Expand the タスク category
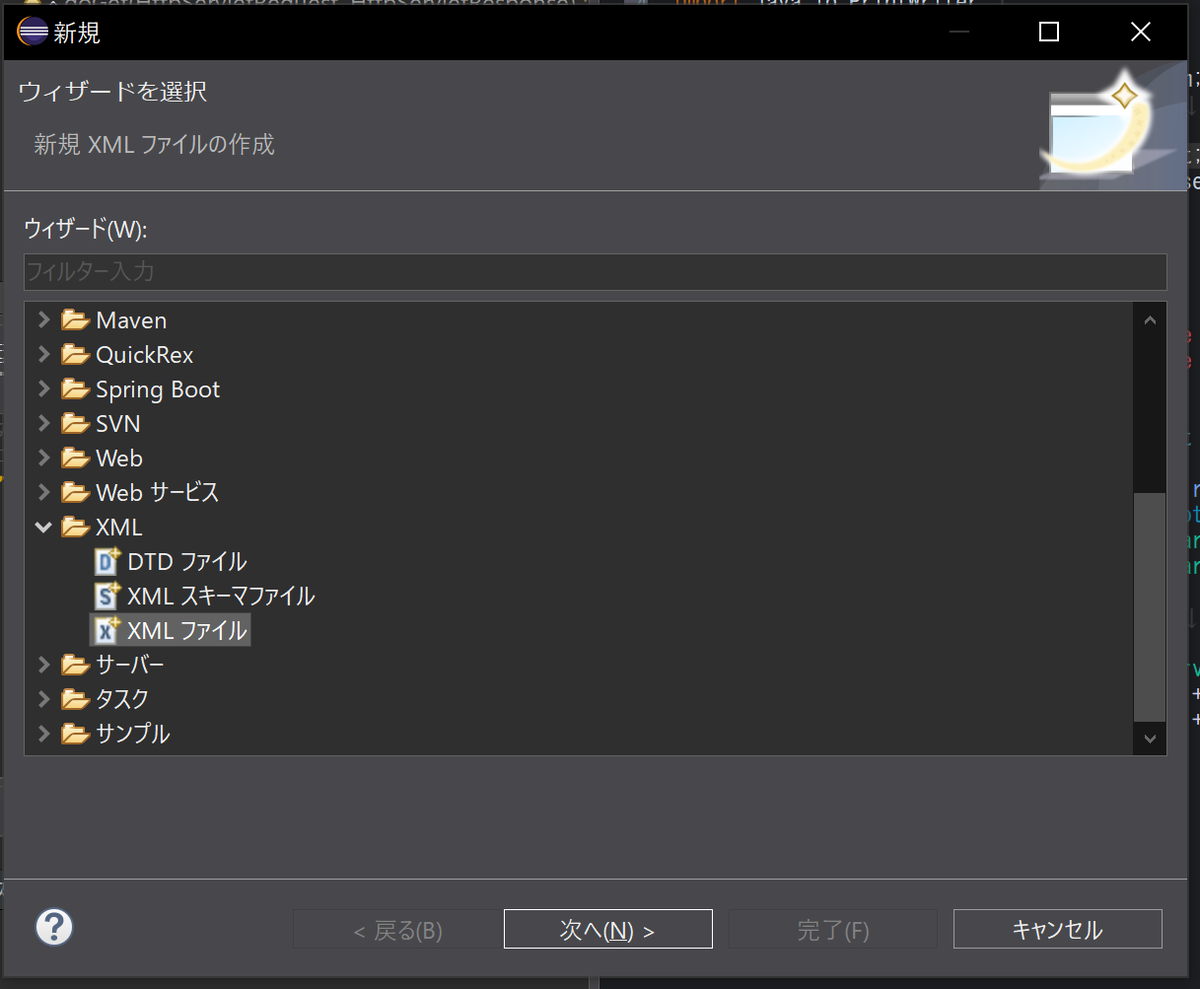The image size is (1200, 989). (43, 699)
